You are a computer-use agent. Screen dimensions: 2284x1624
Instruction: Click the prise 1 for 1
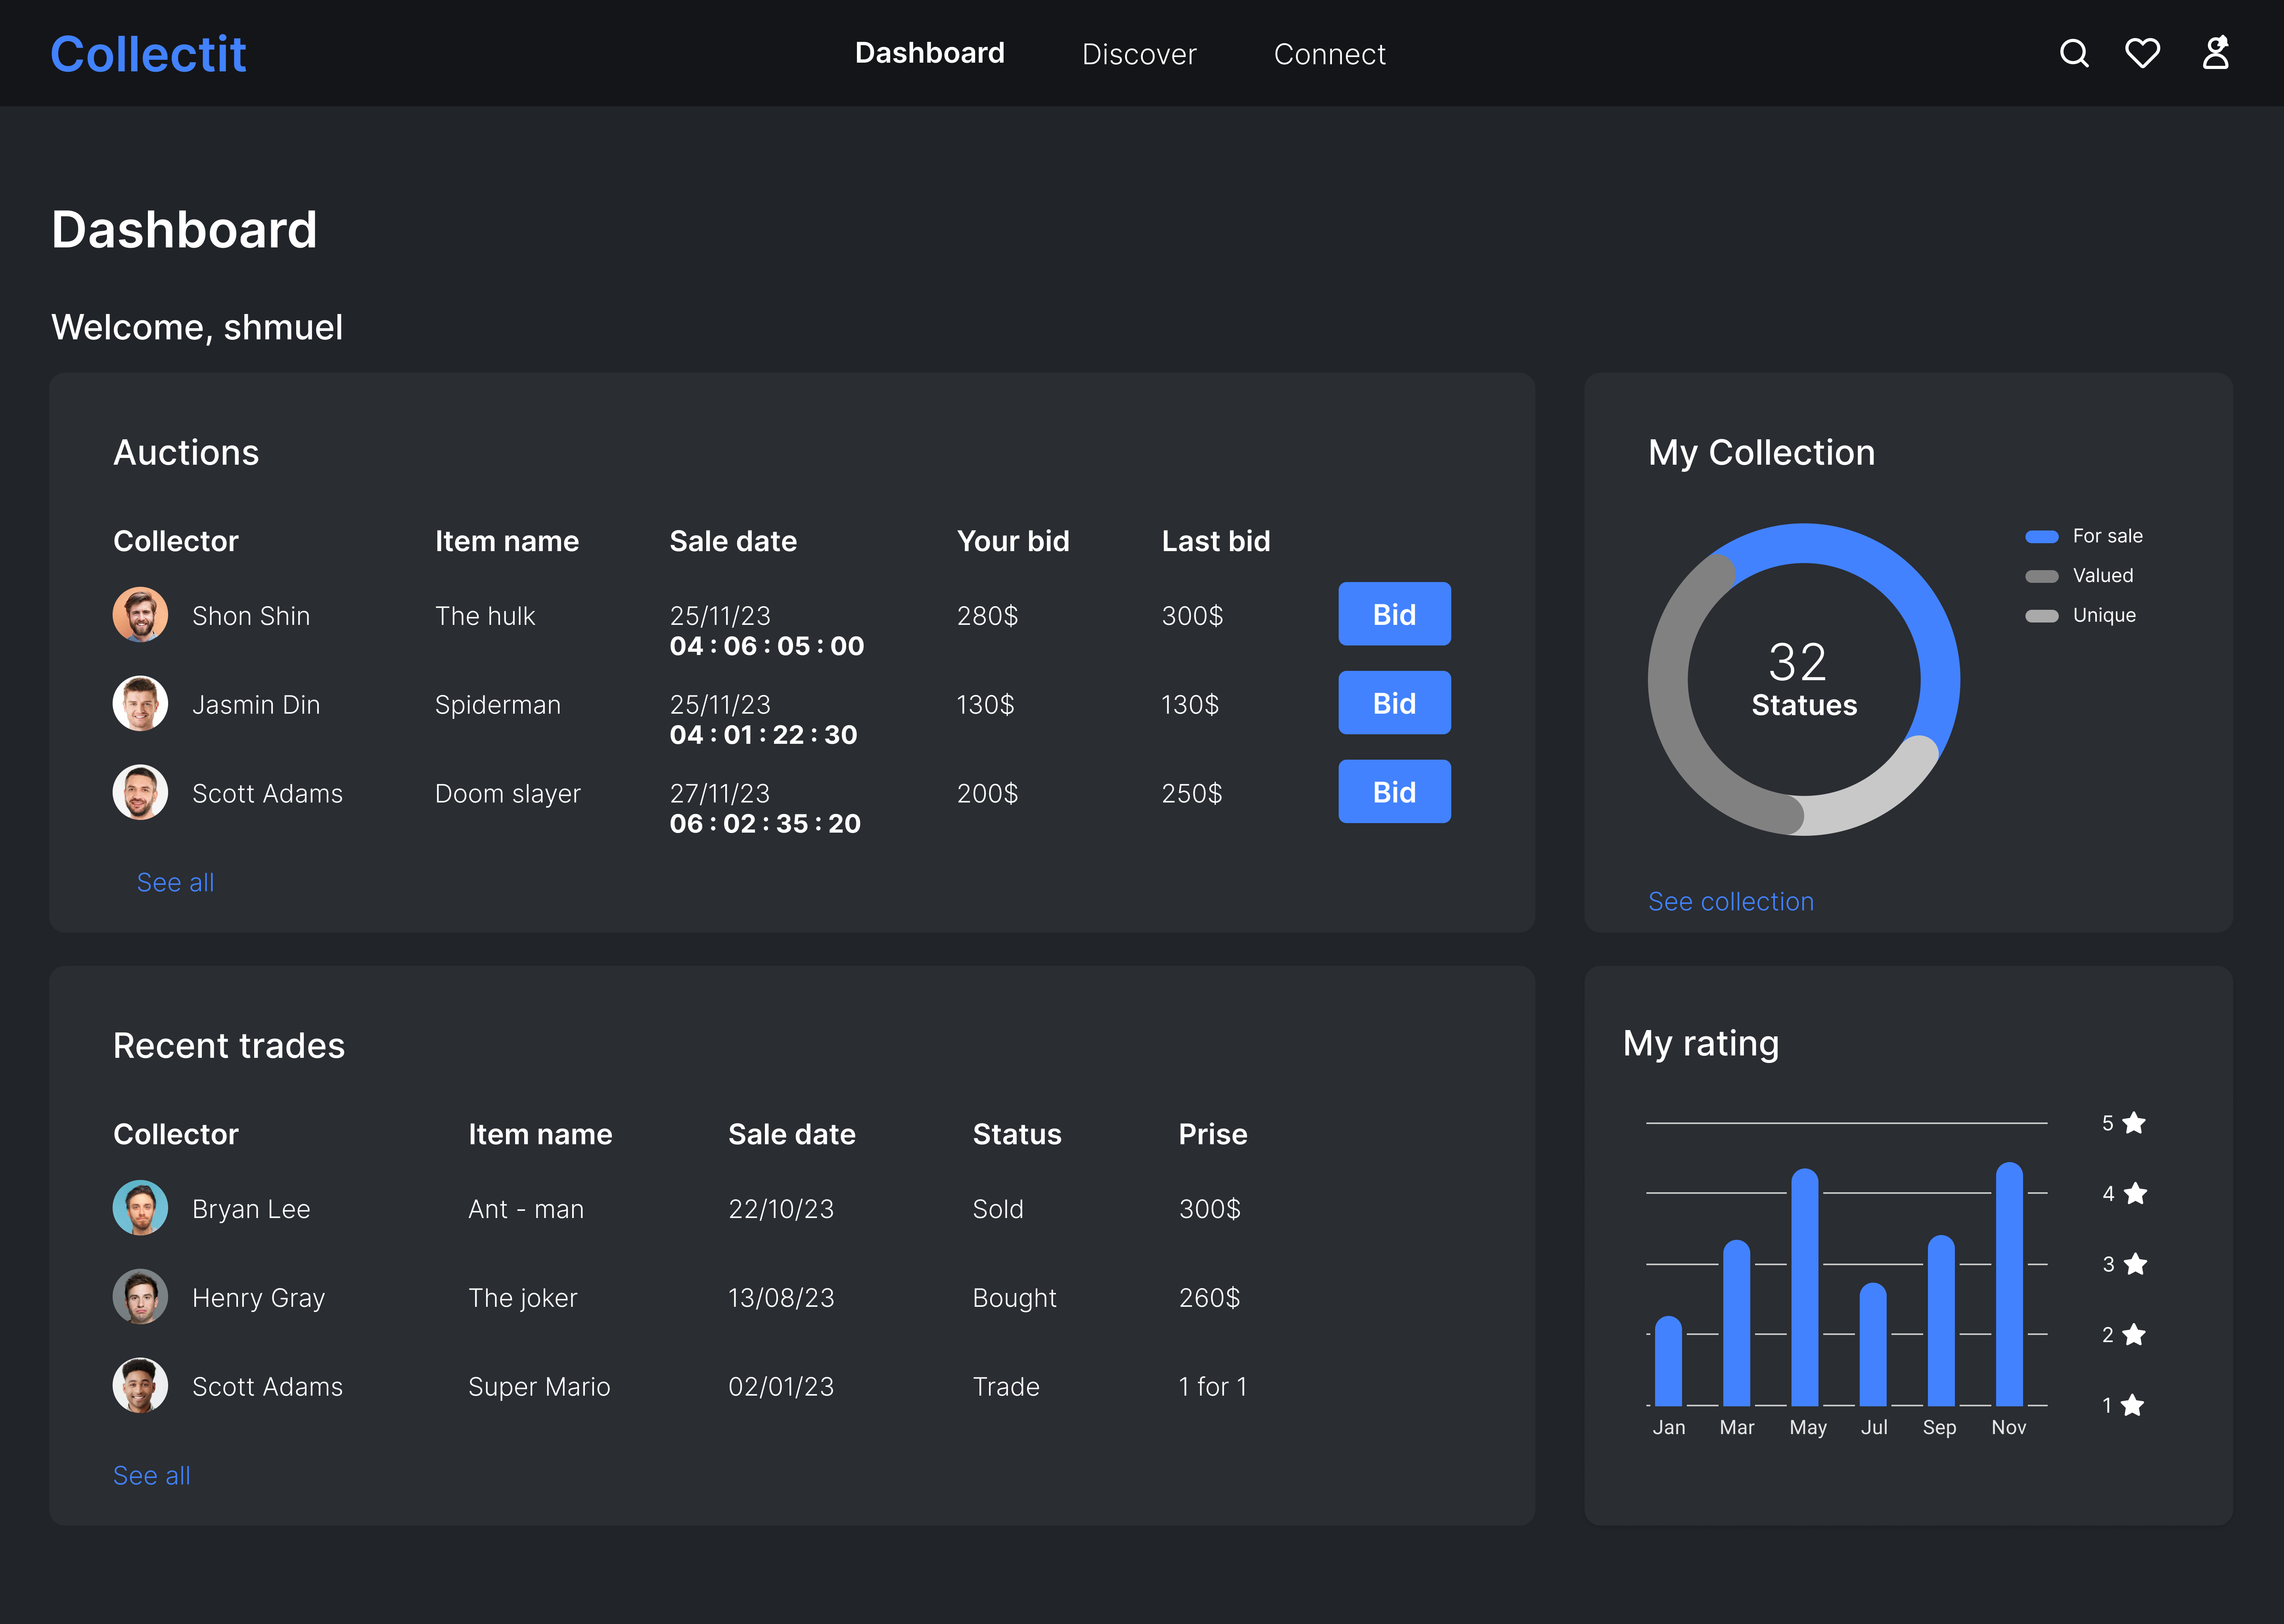[x=1212, y=1387]
